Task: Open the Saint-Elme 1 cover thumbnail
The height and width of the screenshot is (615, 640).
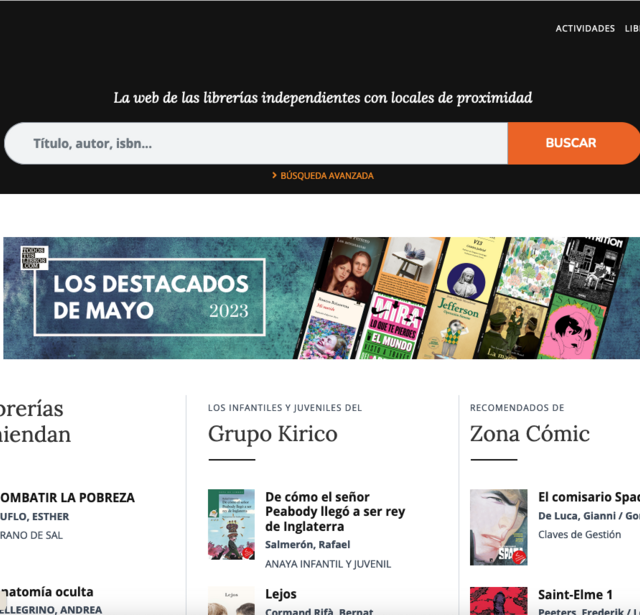Action: (x=498, y=601)
